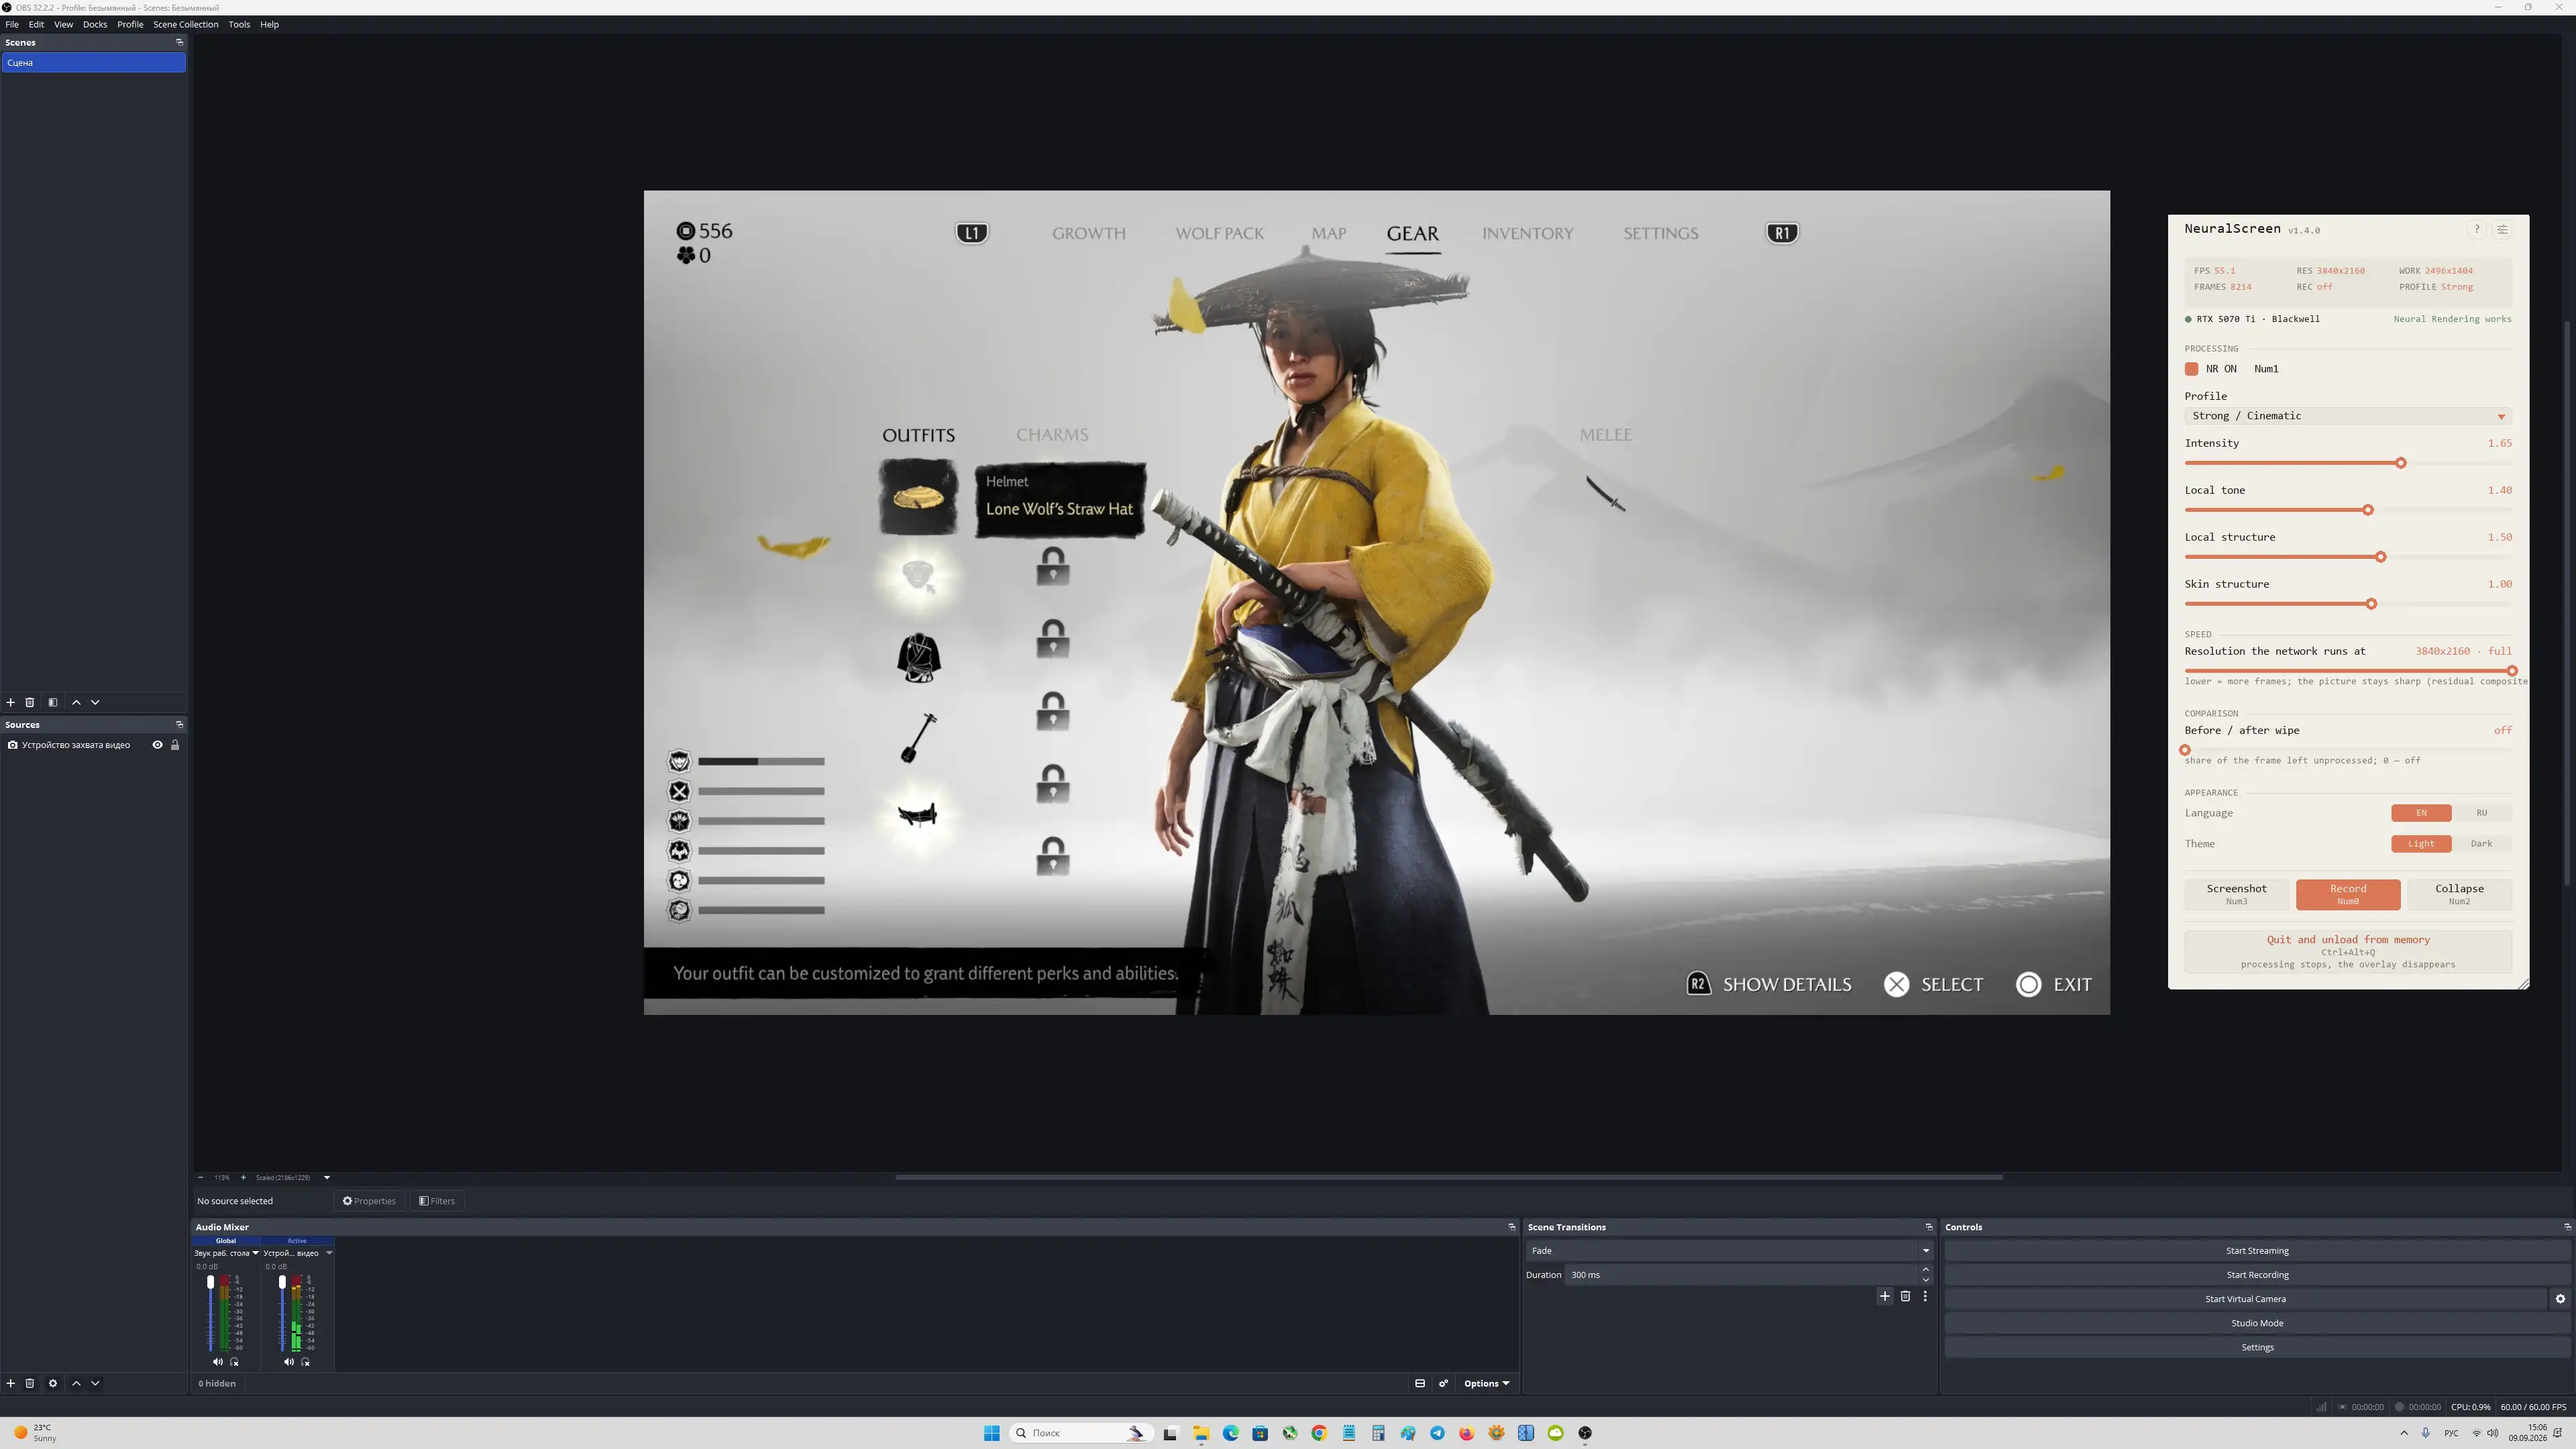2576x1449 pixels.
Task: Open the Windows Start menu
Action: 991,1433
